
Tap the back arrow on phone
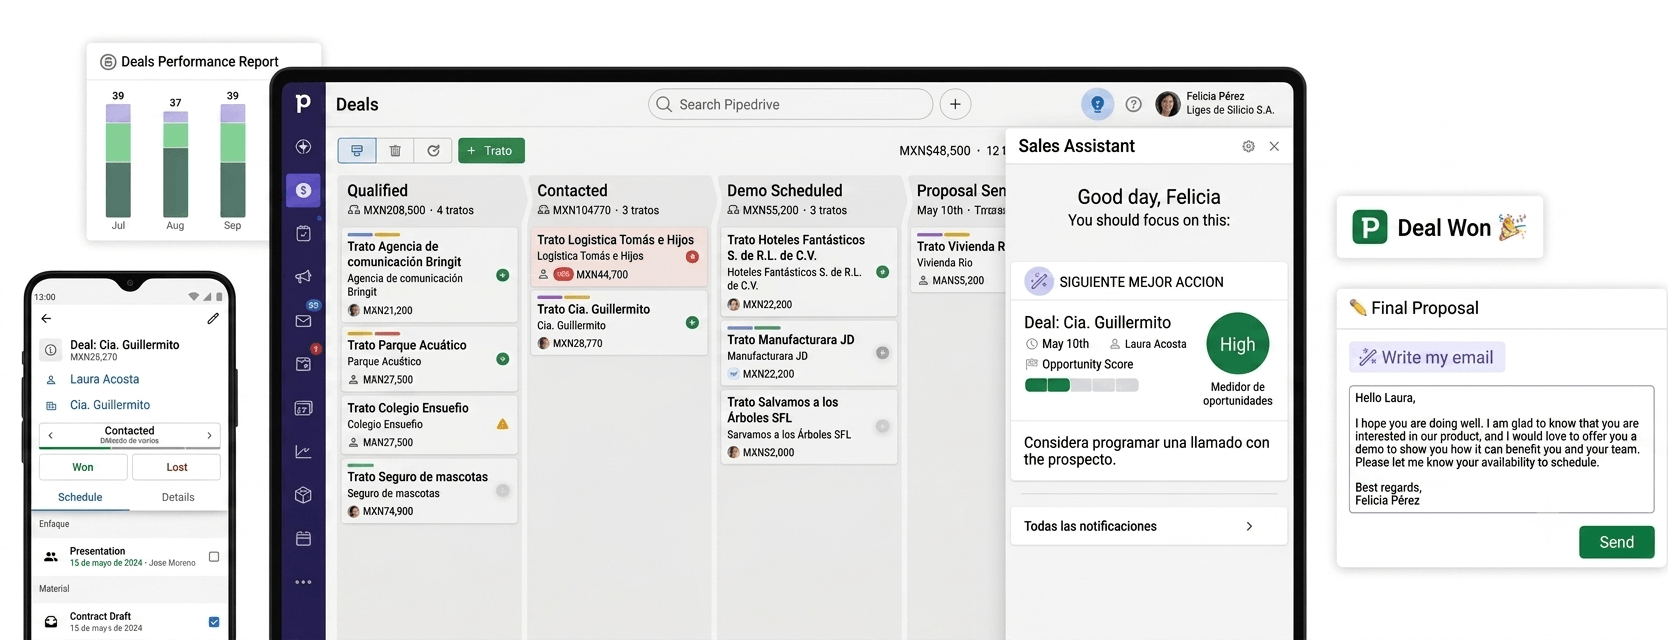[x=46, y=318]
